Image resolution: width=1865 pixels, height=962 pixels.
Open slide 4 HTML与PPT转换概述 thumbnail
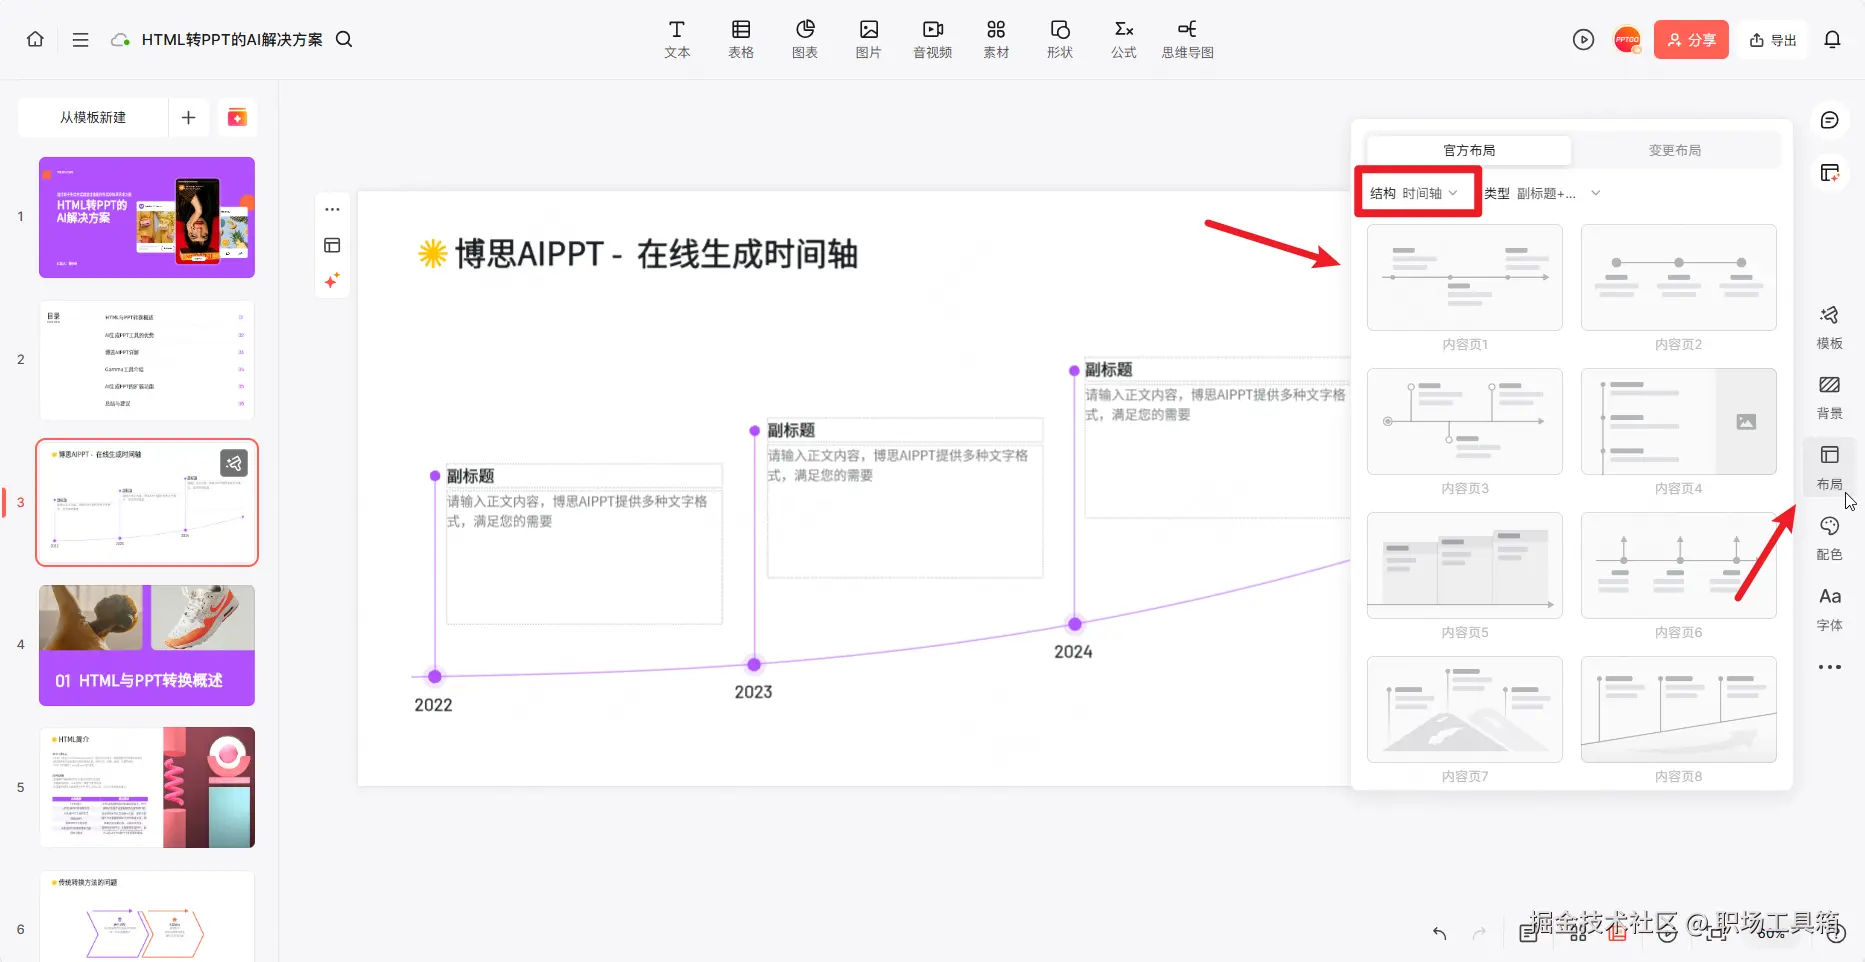coord(147,645)
